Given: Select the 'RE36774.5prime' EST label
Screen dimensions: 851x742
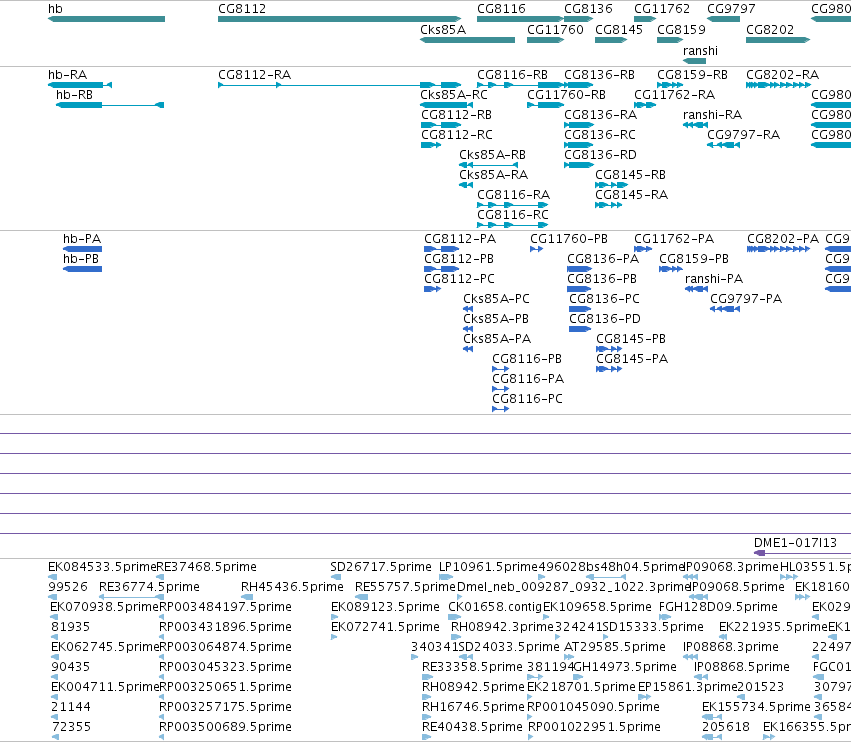Looking at the screenshot, I should (149, 587).
